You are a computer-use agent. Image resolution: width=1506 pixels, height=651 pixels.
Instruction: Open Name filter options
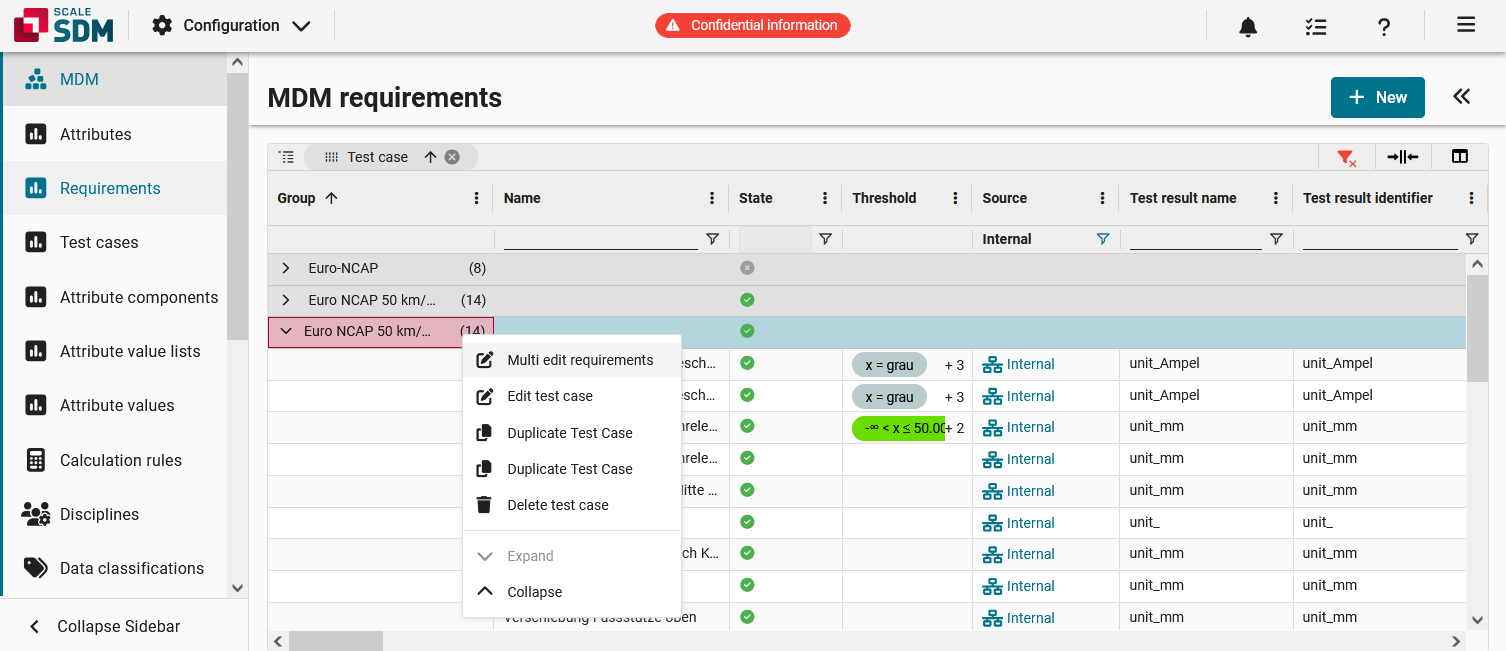pyautogui.click(x=712, y=239)
